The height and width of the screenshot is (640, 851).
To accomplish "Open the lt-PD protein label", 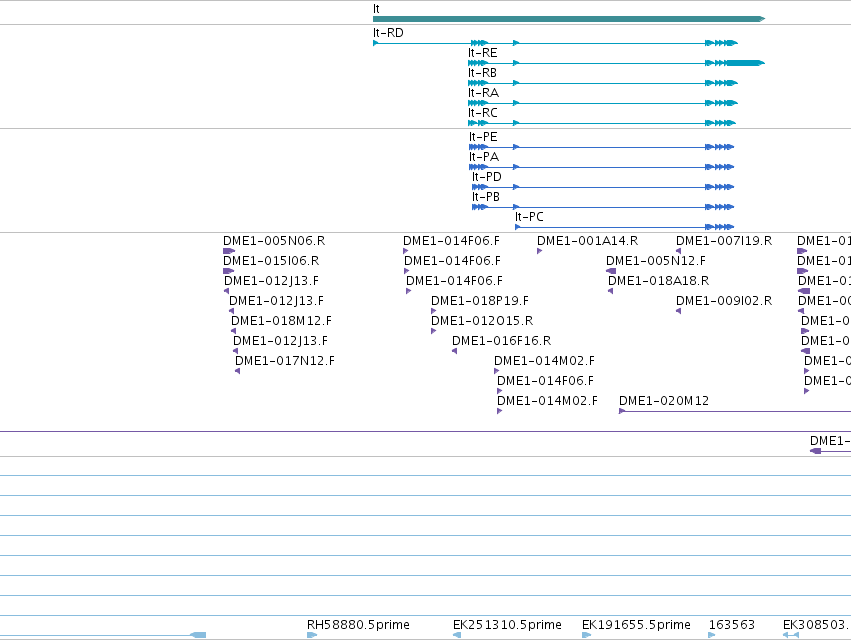I will click(x=486, y=177).
